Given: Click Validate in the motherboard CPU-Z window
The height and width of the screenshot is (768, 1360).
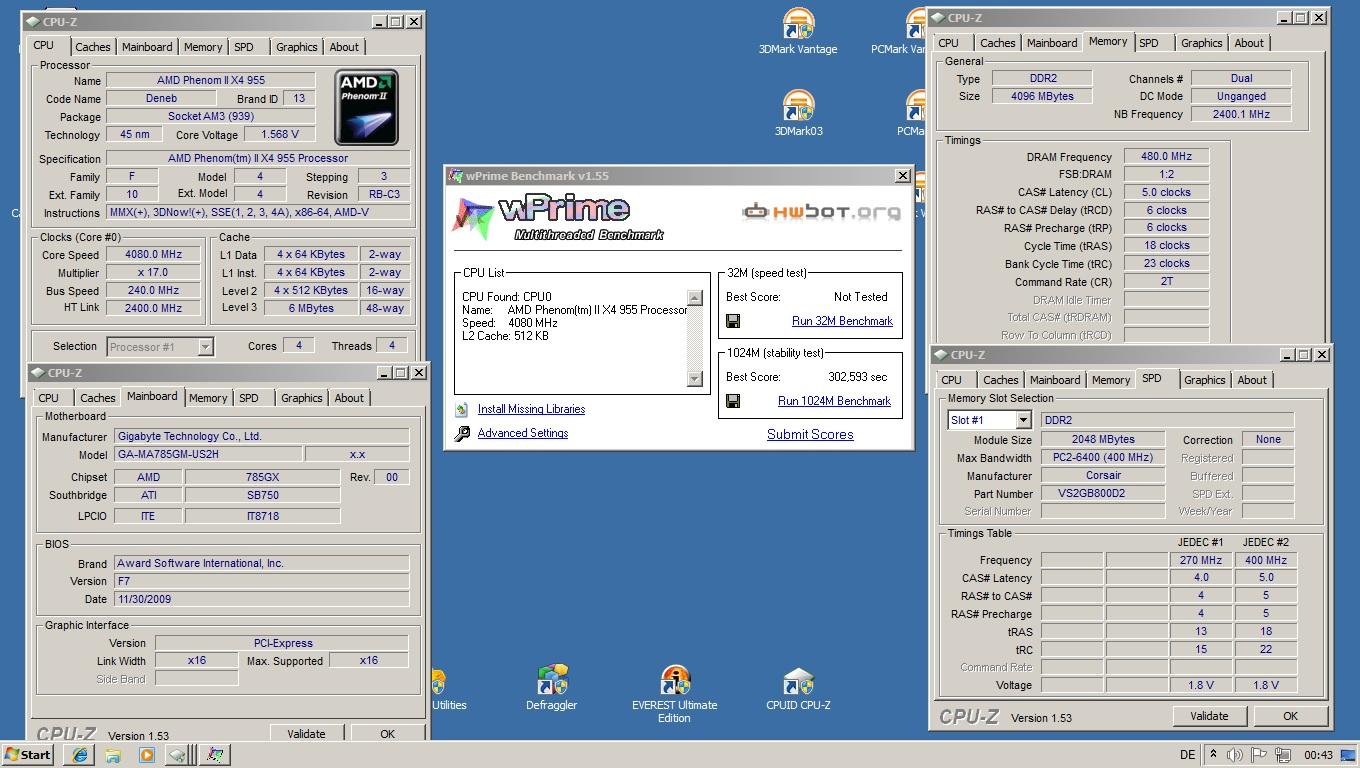Looking at the screenshot, I should tap(306, 734).
